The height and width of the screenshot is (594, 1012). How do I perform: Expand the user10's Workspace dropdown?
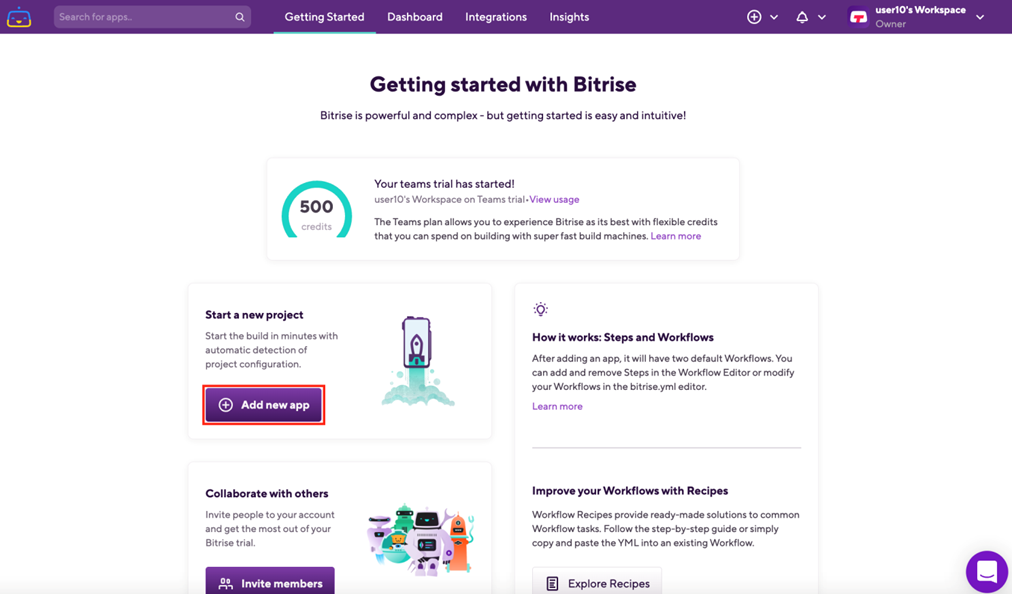click(x=980, y=17)
